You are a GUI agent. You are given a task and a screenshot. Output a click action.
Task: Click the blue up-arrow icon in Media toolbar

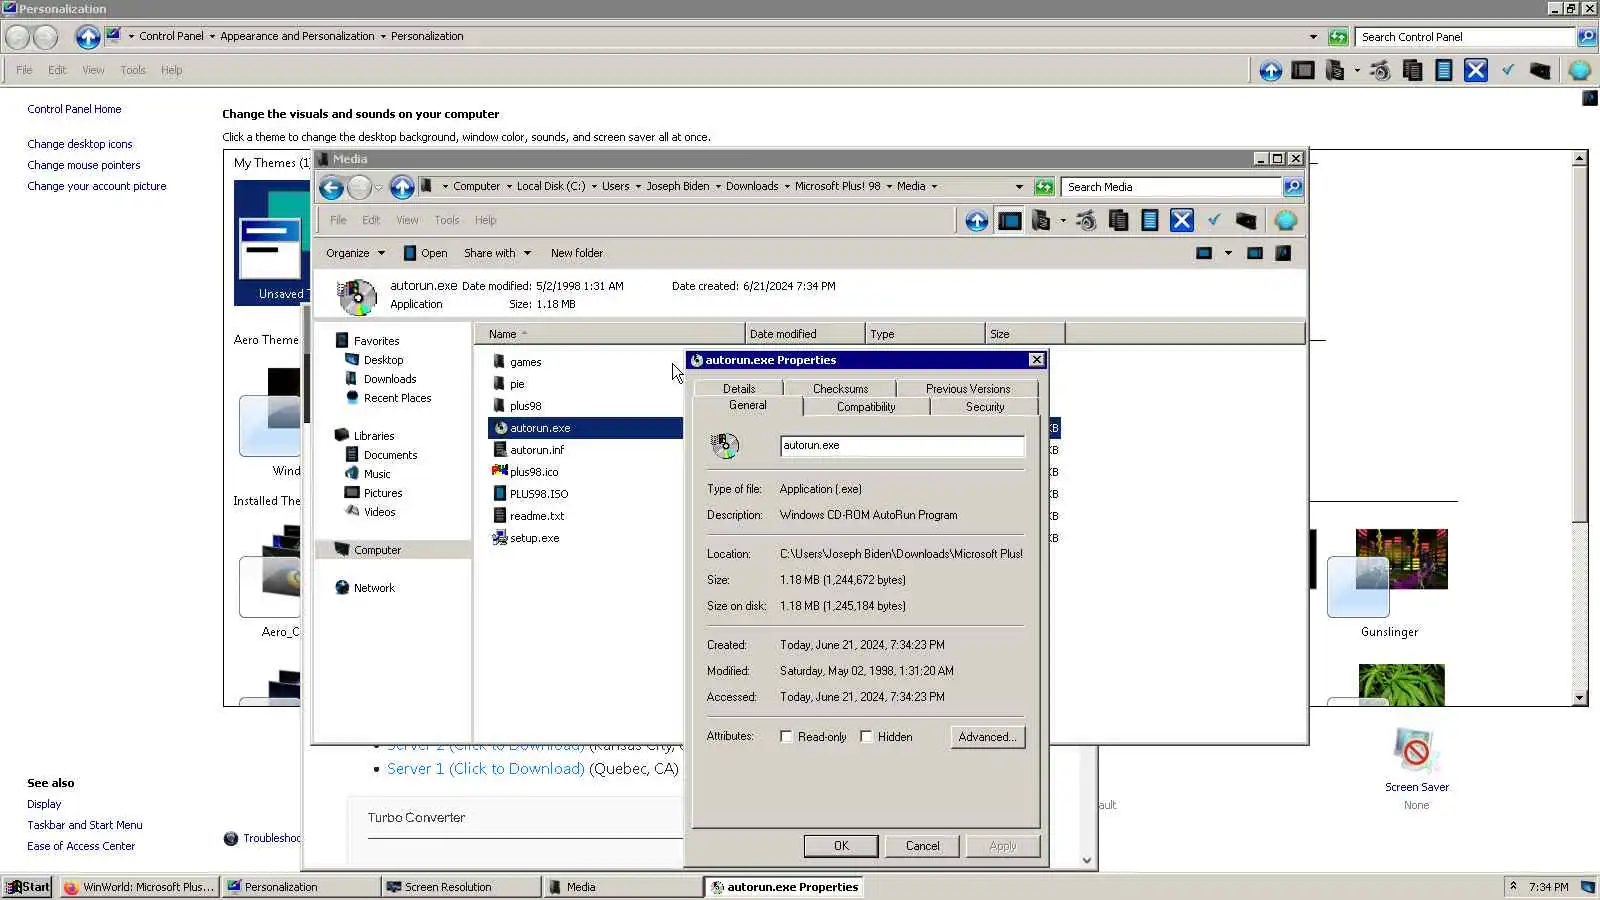pos(977,220)
